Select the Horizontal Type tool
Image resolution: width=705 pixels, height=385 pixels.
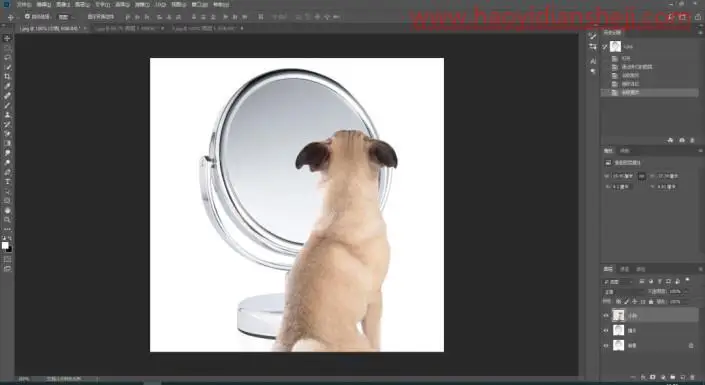[x=7, y=182]
